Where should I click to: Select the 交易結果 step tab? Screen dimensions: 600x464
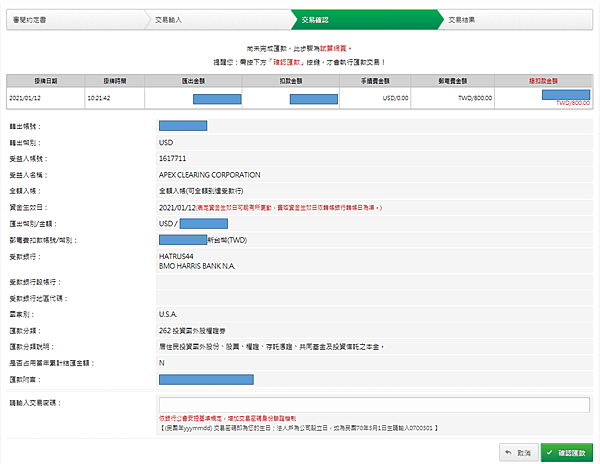[x=517, y=20]
